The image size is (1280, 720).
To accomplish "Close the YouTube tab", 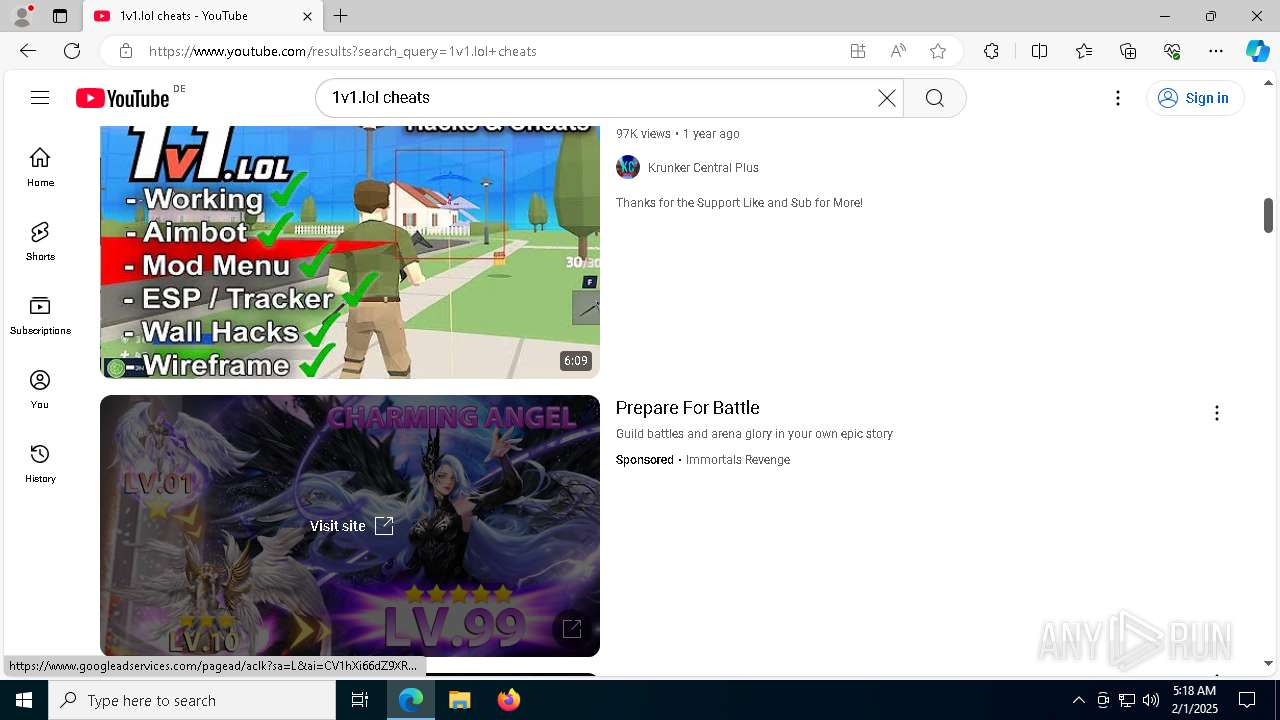I will [307, 16].
